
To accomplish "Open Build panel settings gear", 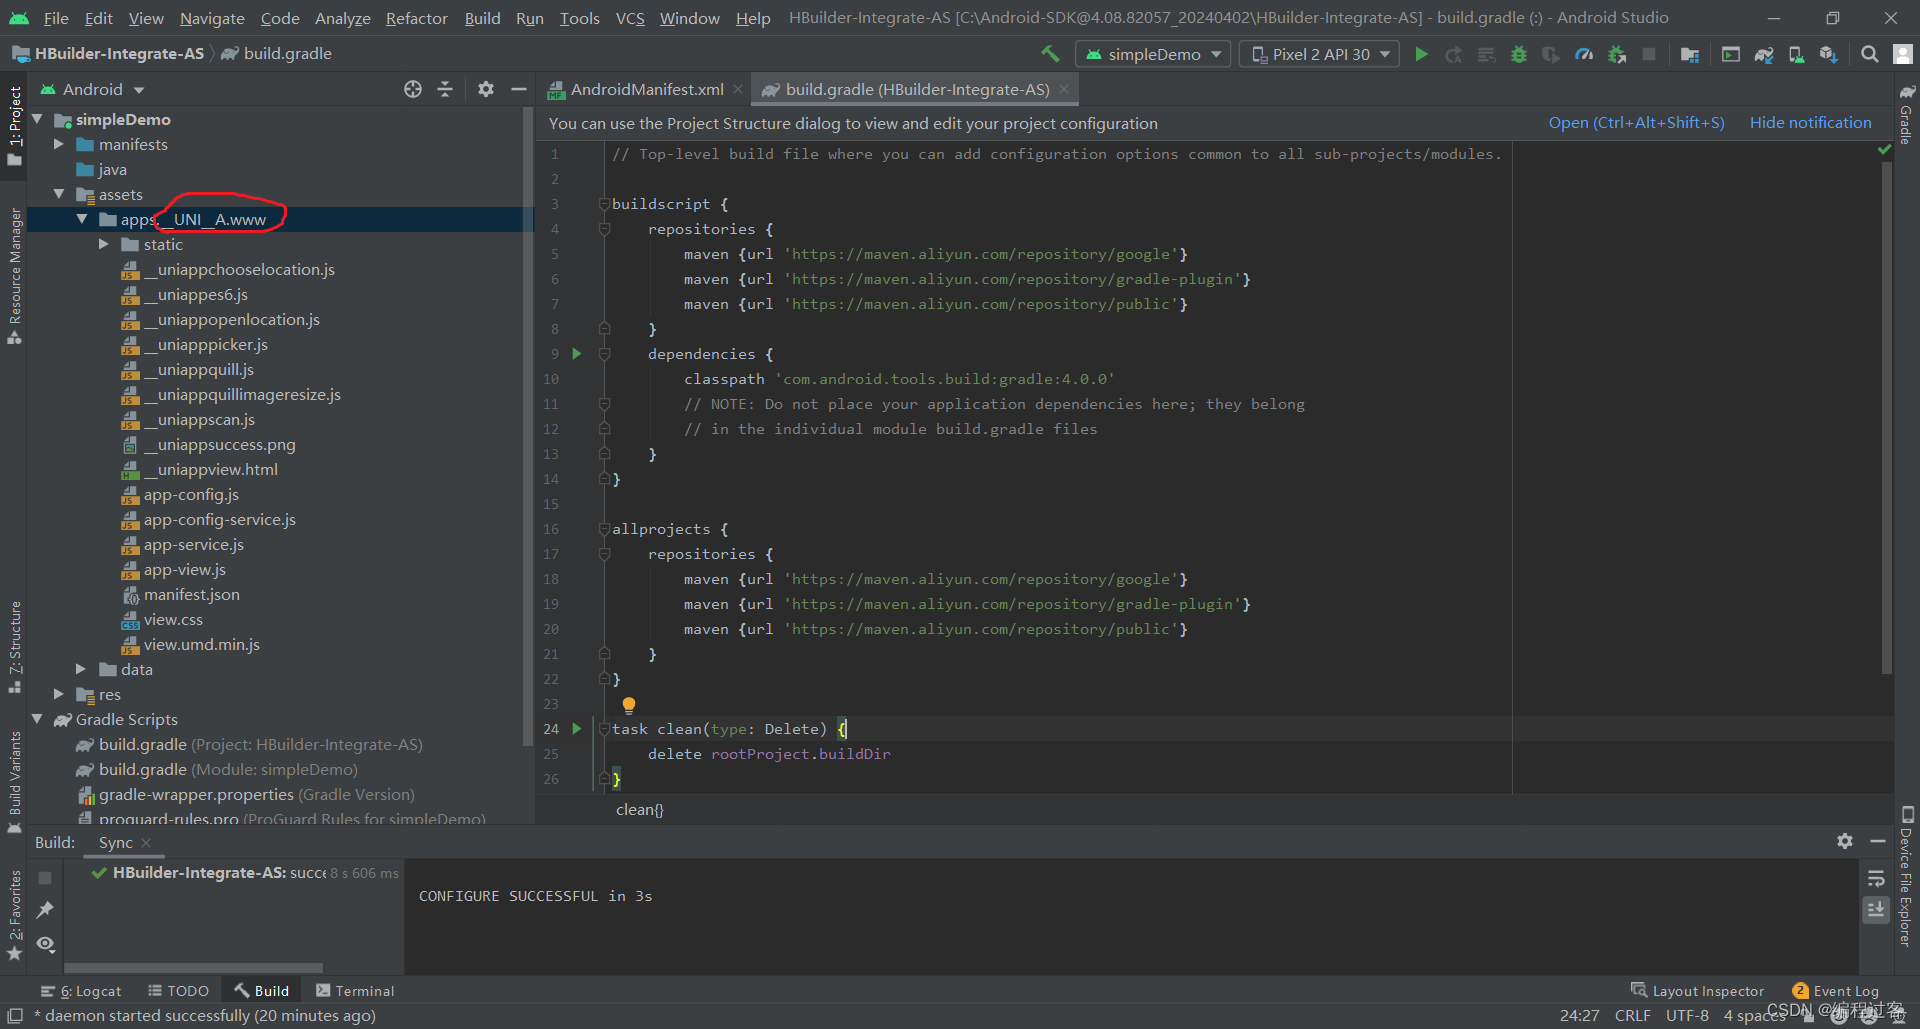I will pyautogui.click(x=1845, y=841).
